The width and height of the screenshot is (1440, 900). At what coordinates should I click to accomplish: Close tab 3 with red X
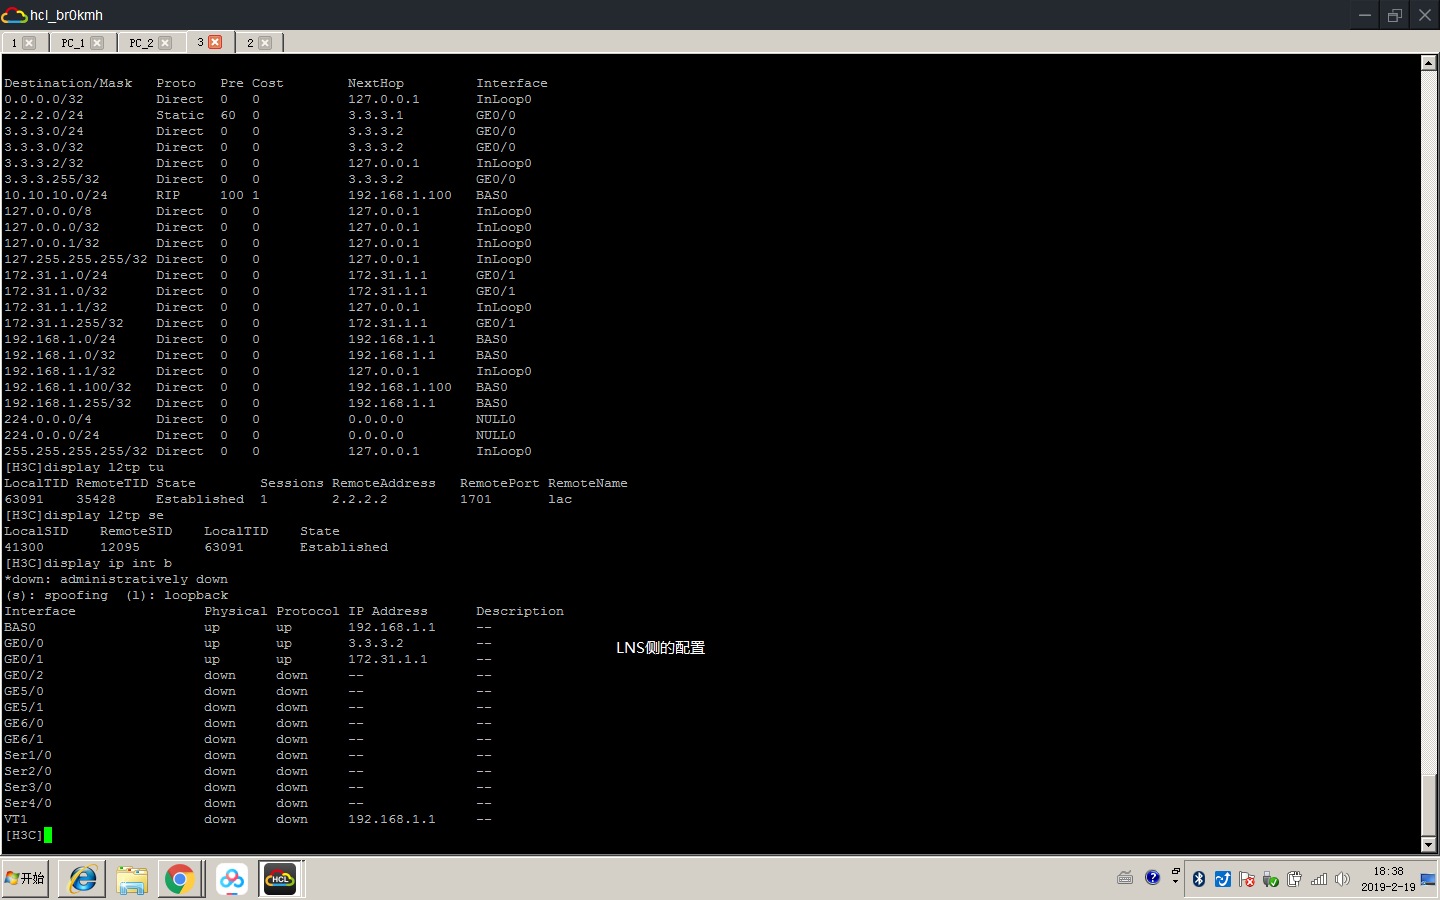point(215,42)
